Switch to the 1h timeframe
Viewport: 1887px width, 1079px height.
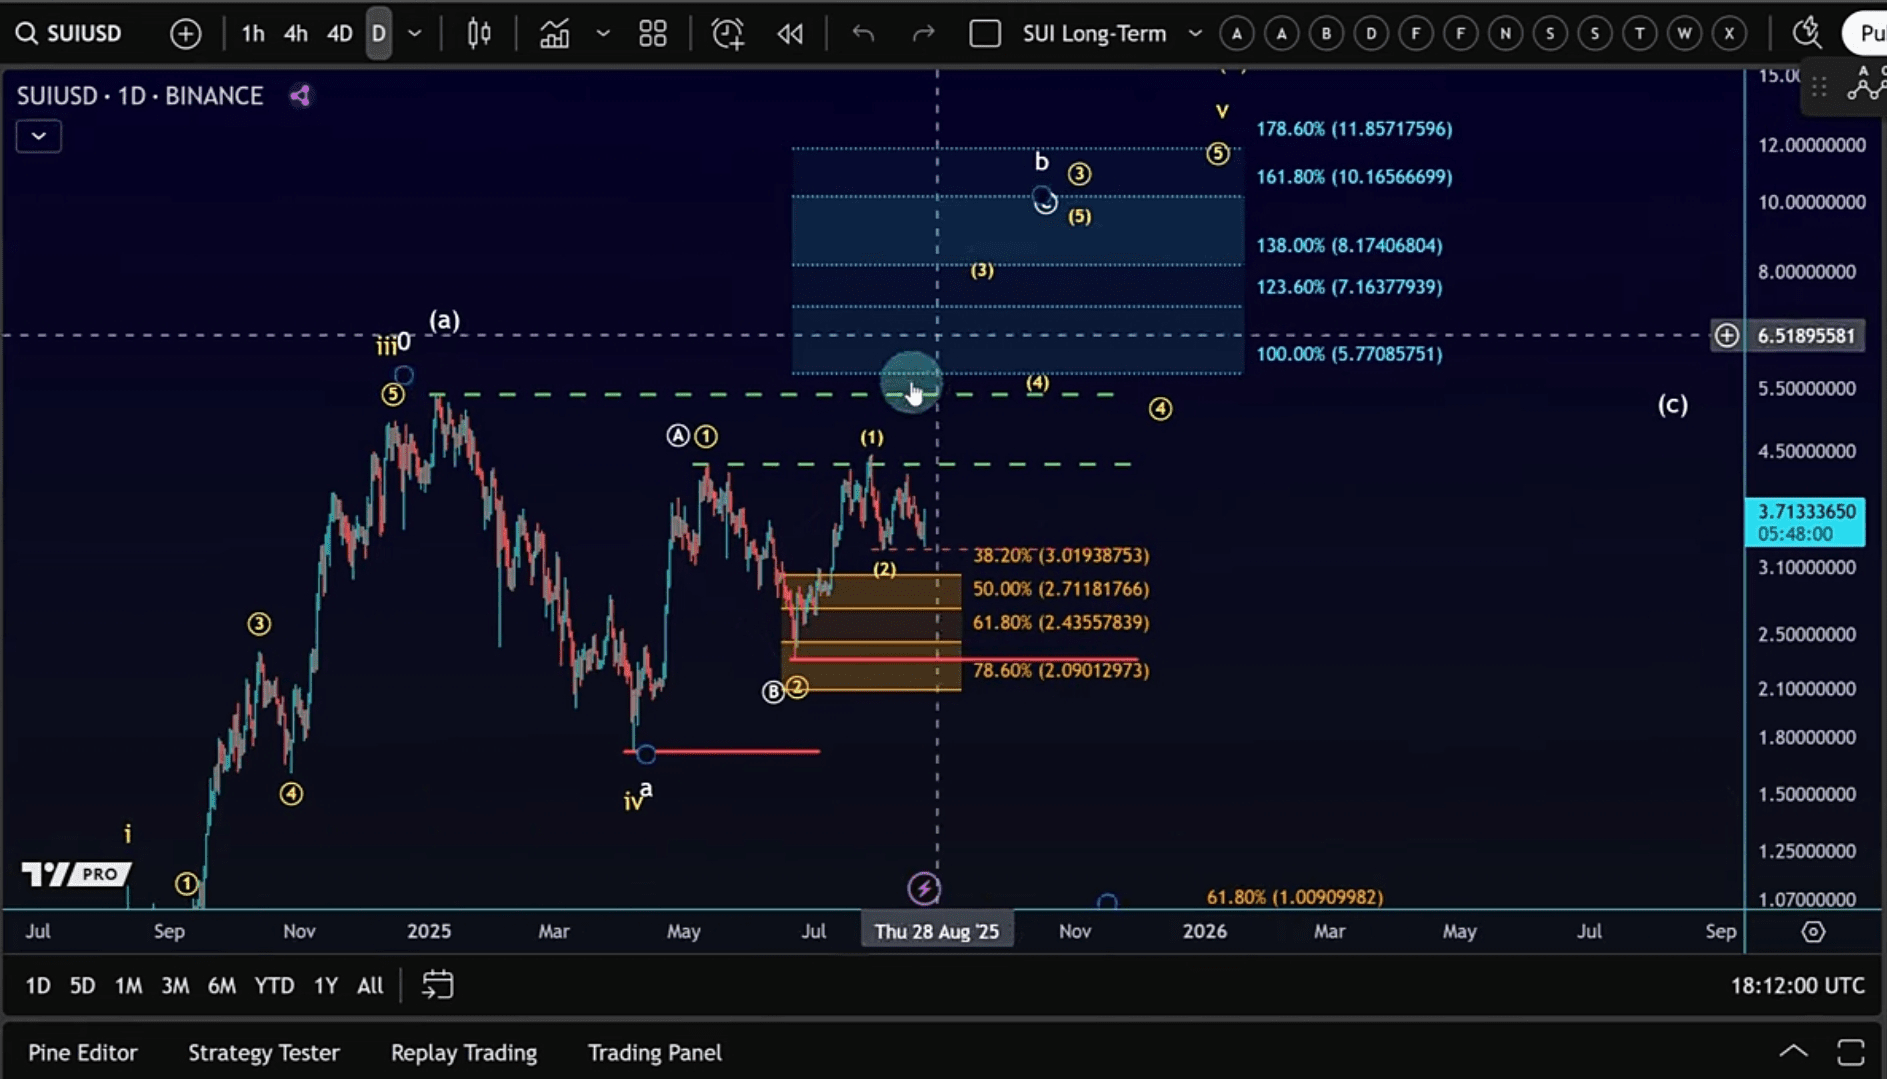[253, 34]
